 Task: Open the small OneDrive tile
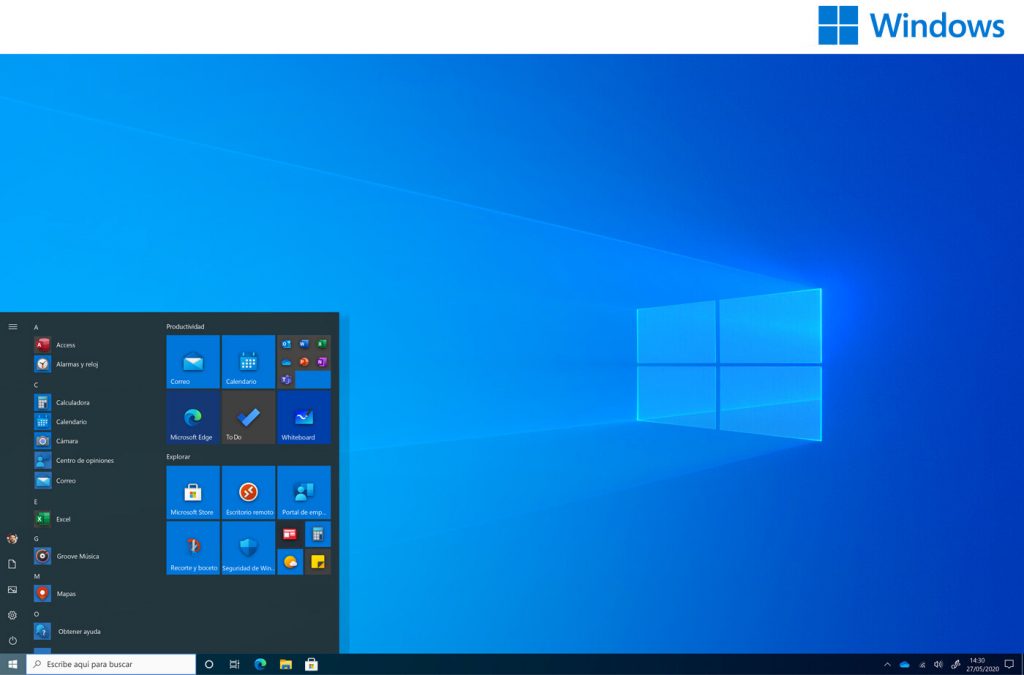[x=286, y=362]
